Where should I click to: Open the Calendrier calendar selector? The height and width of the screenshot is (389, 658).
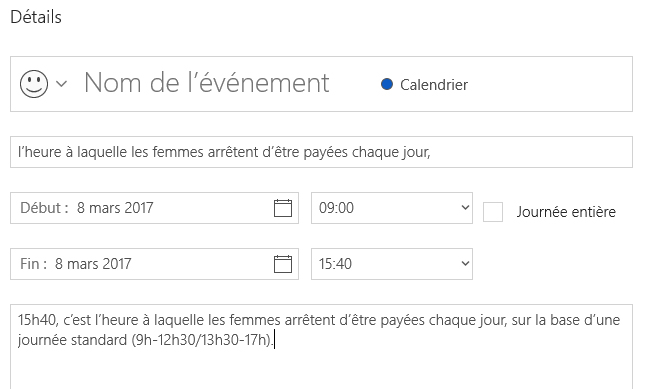(424, 85)
